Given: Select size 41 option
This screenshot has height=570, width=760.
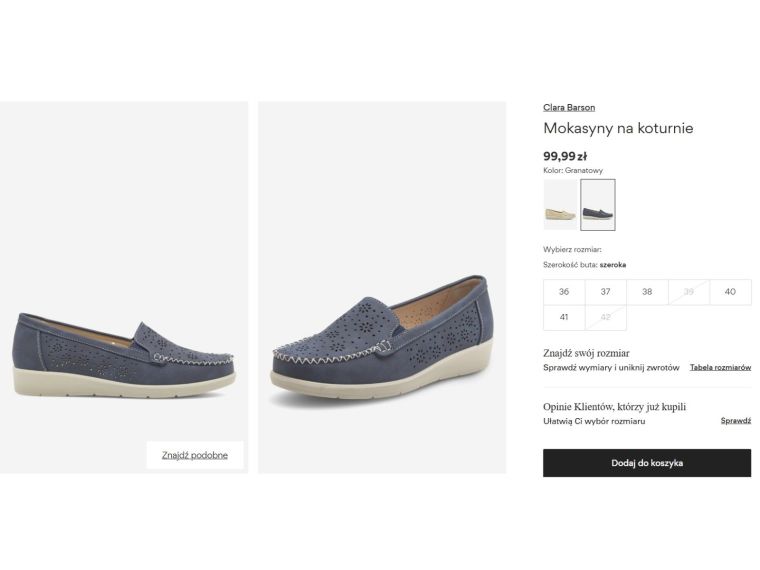Looking at the screenshot, I should tap(564, 317).
